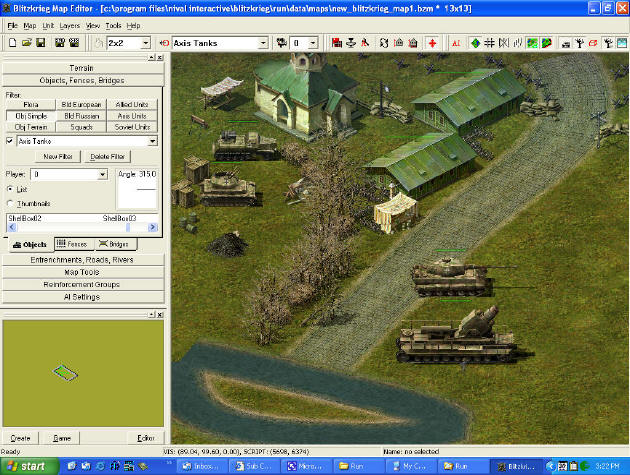Click the Delete Filter button
The height and width of the screenshot is (475, 630).
click(107, 156)
